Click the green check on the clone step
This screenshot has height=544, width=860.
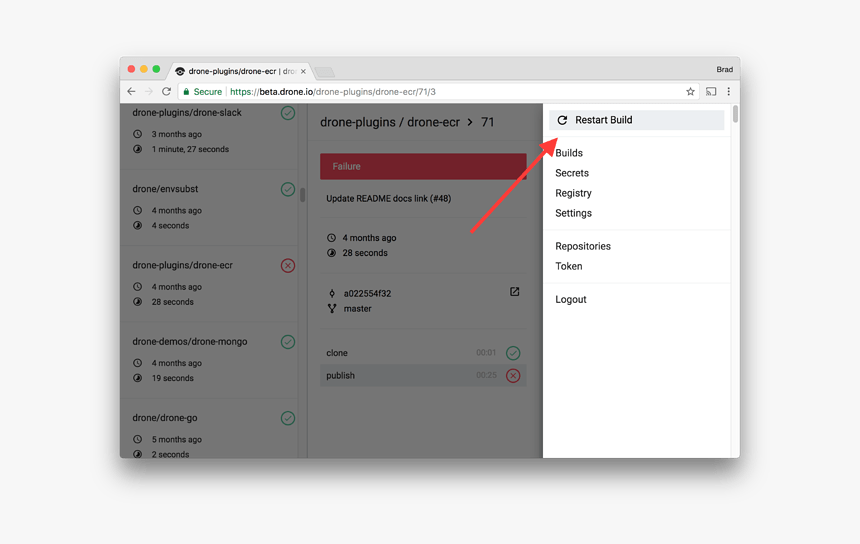coord(513,353)
